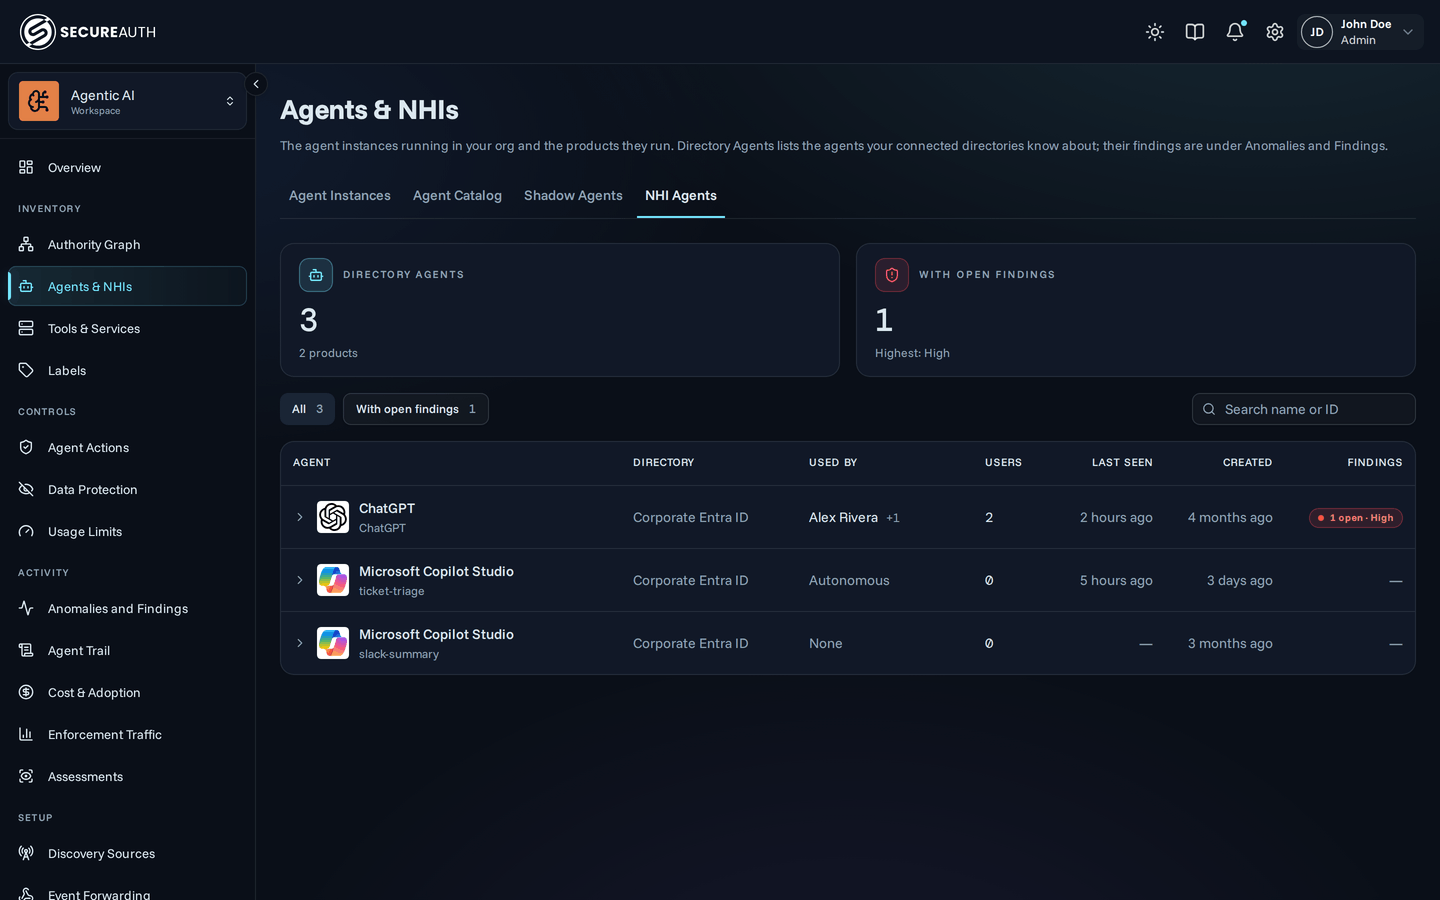Switch to the Agent Instances tab
Viewport: 1440px width, 900px height.
(x=340, y=195)
